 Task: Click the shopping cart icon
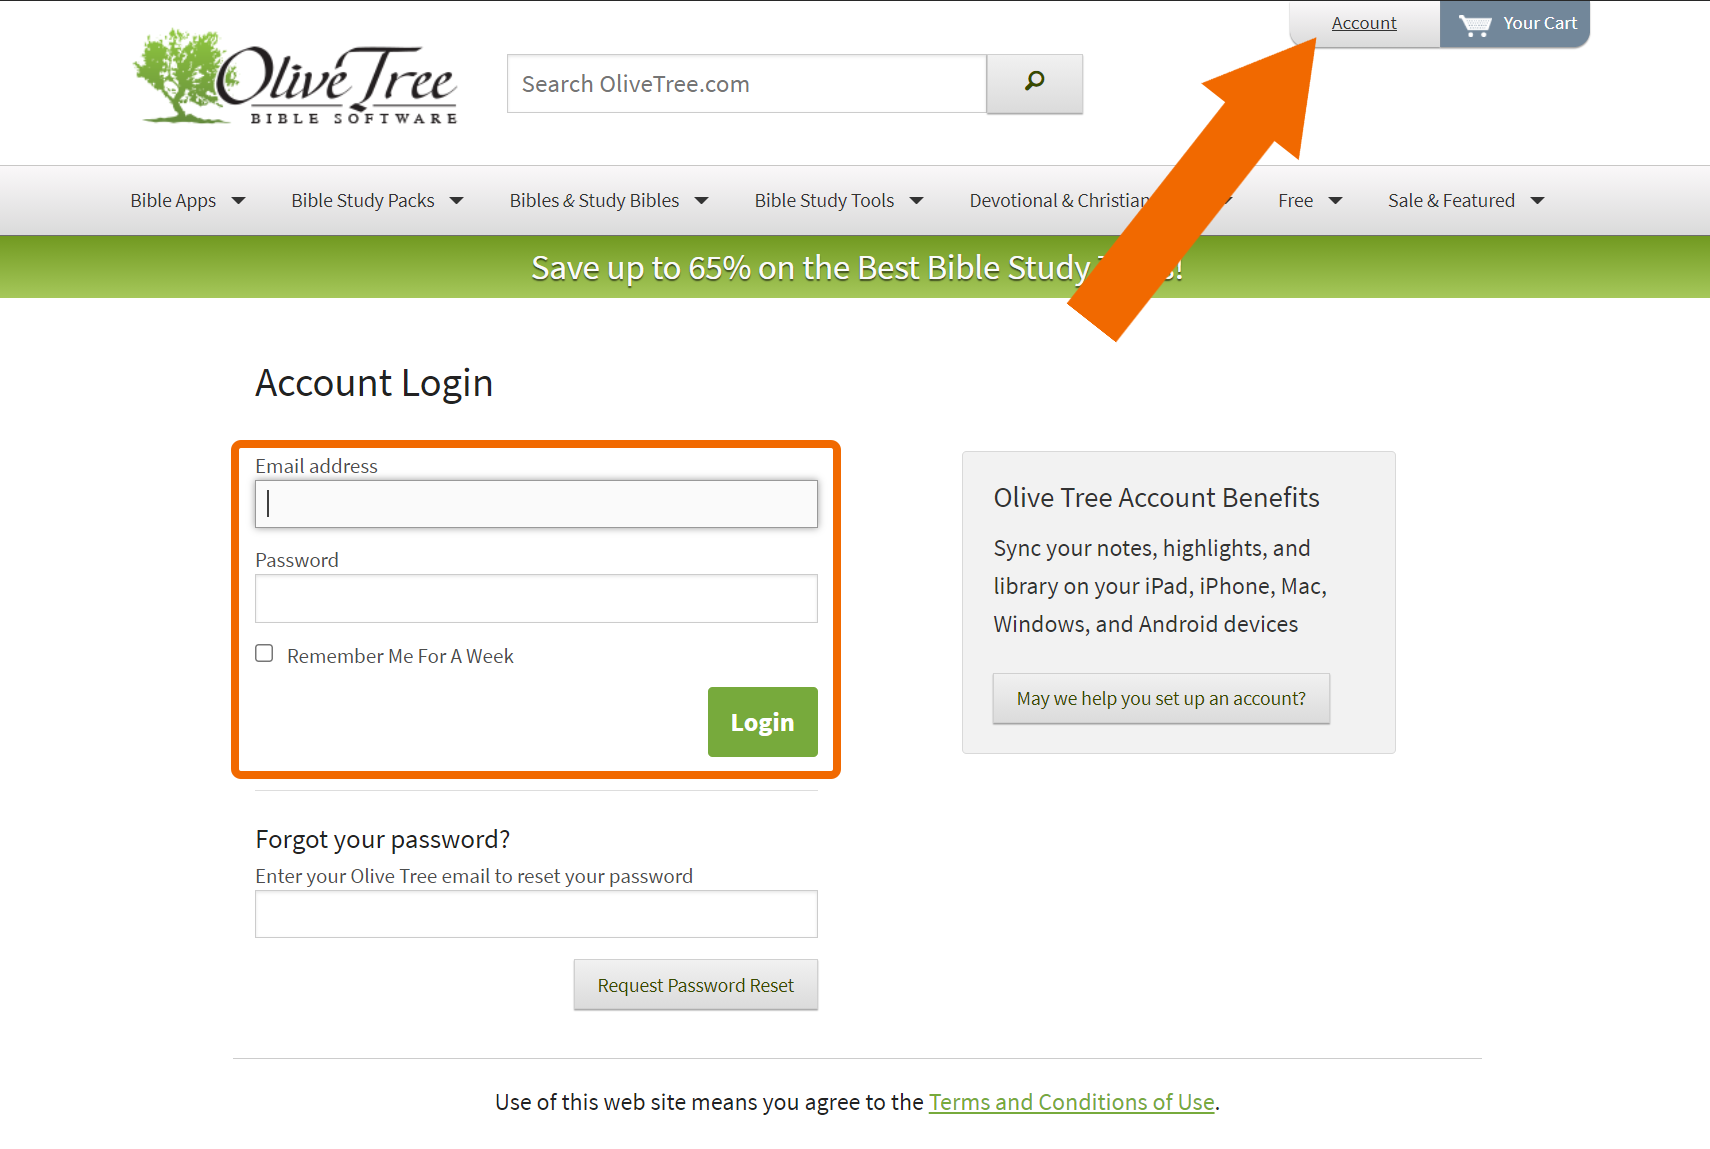pos(1475,24)
